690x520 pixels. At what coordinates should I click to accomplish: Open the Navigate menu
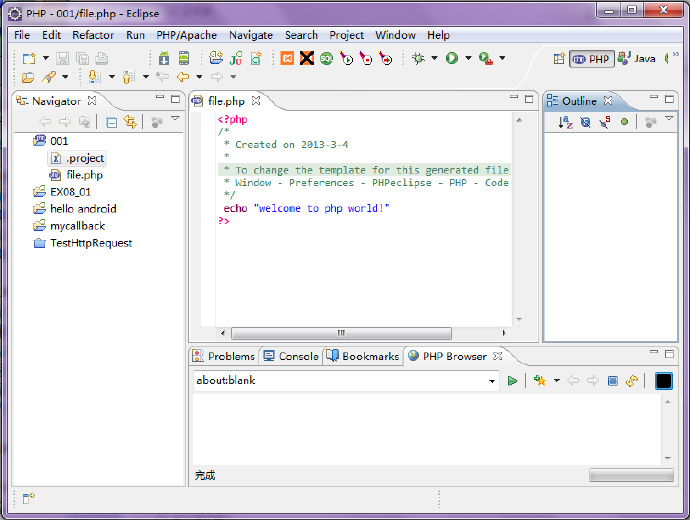pyautogui.click(x=251, y=35)
